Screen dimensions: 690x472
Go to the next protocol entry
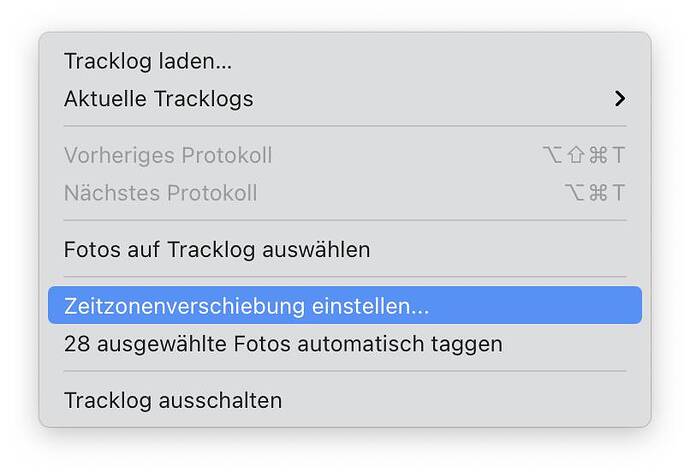(x=160, y=193)
